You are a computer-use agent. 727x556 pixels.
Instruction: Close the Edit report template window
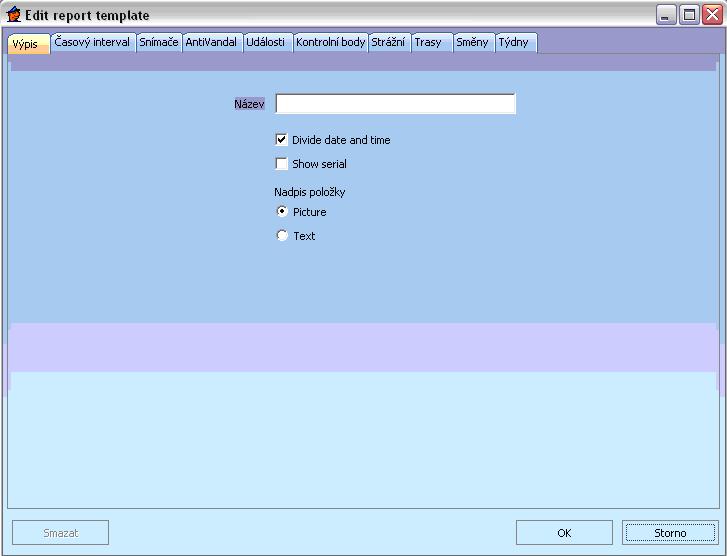(x=712, y=15)
